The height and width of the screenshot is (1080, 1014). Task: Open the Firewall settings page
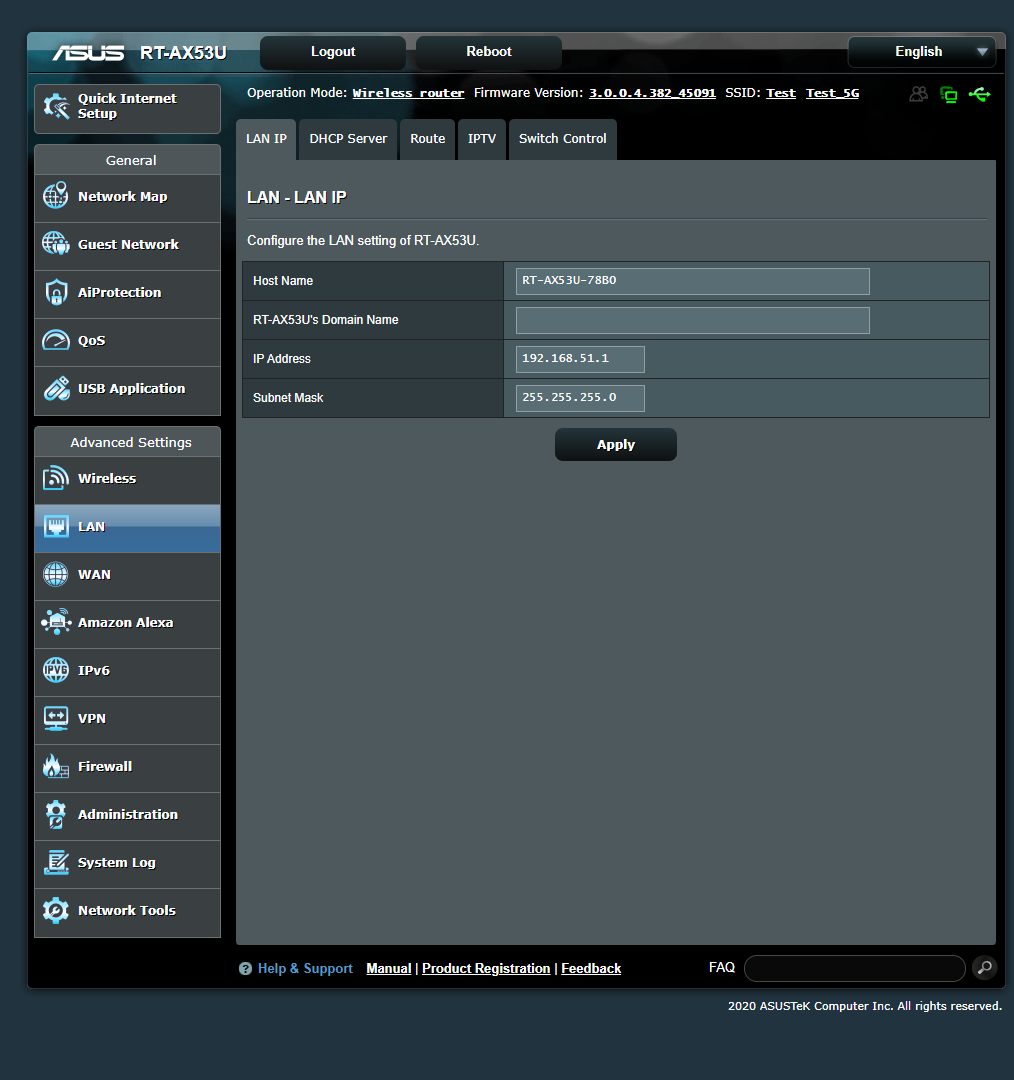127,768
